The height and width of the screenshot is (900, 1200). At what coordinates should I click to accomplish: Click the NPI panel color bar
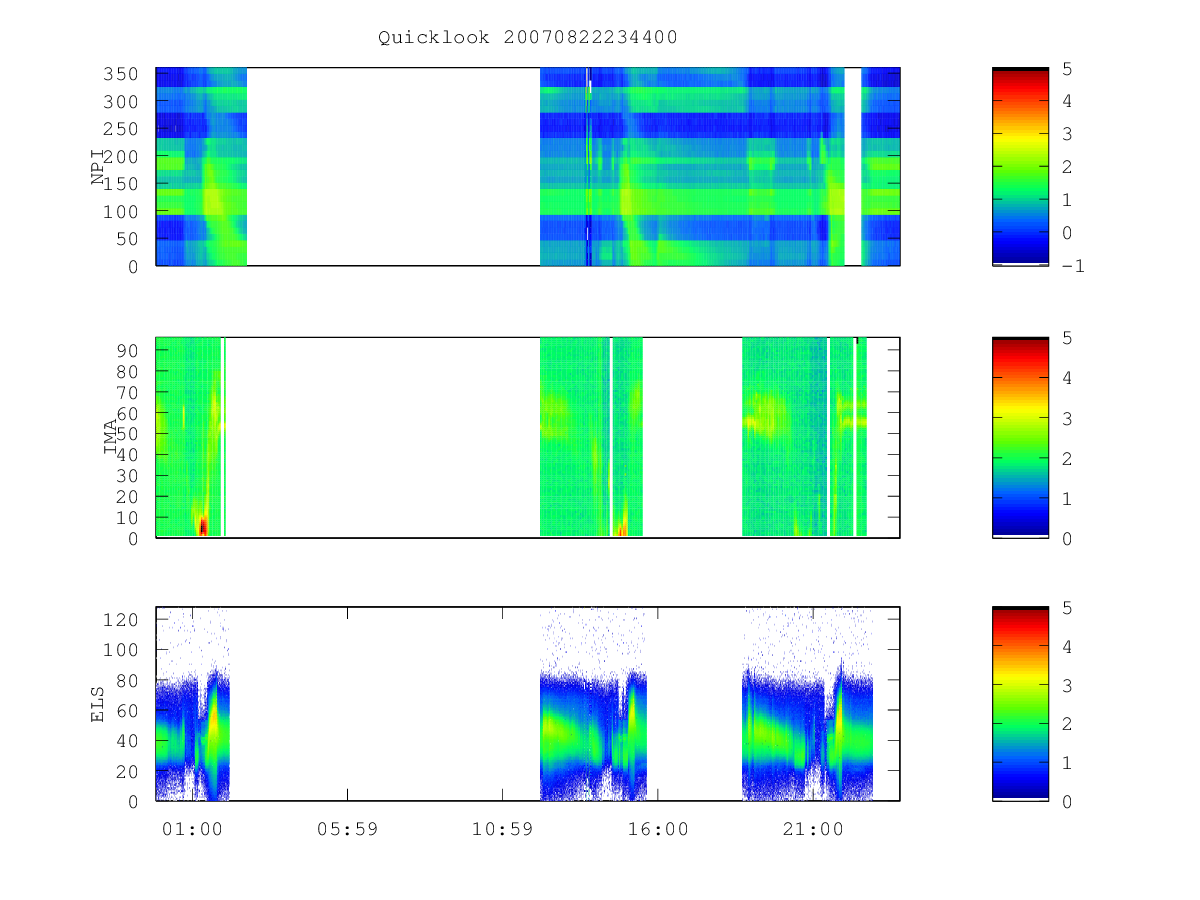[x=1020, y=167]
